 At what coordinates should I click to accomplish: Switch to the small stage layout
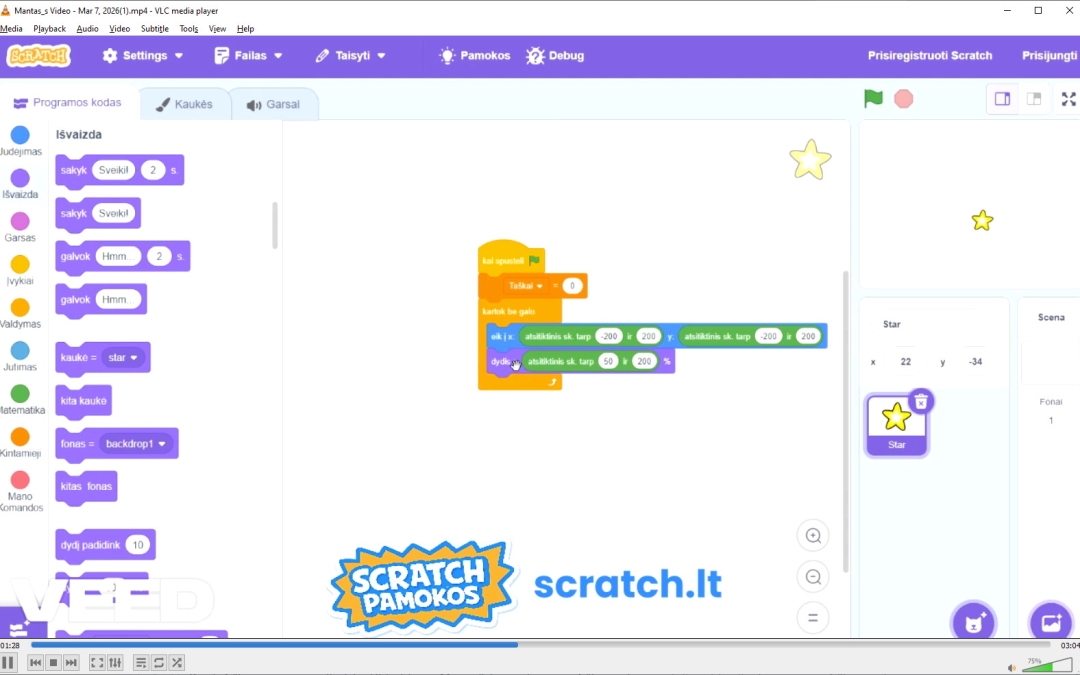coord(1034,99)
